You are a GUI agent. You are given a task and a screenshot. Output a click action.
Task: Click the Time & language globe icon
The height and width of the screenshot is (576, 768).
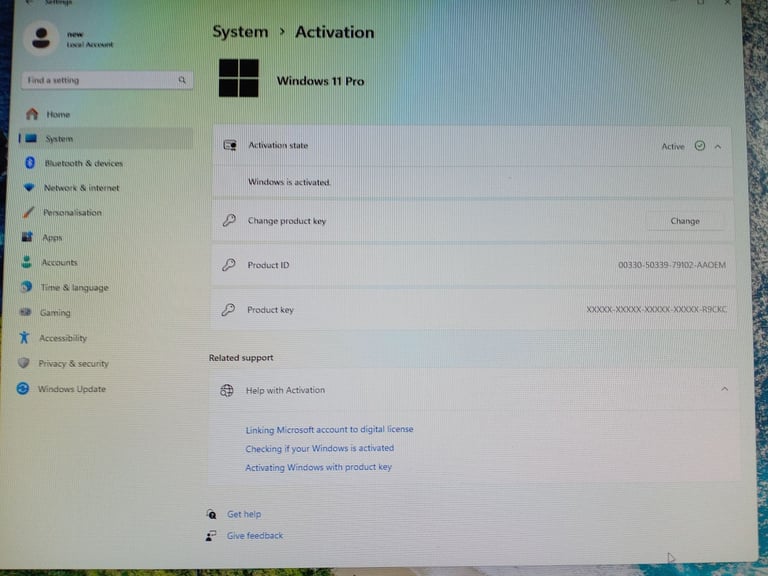point(26,287)
